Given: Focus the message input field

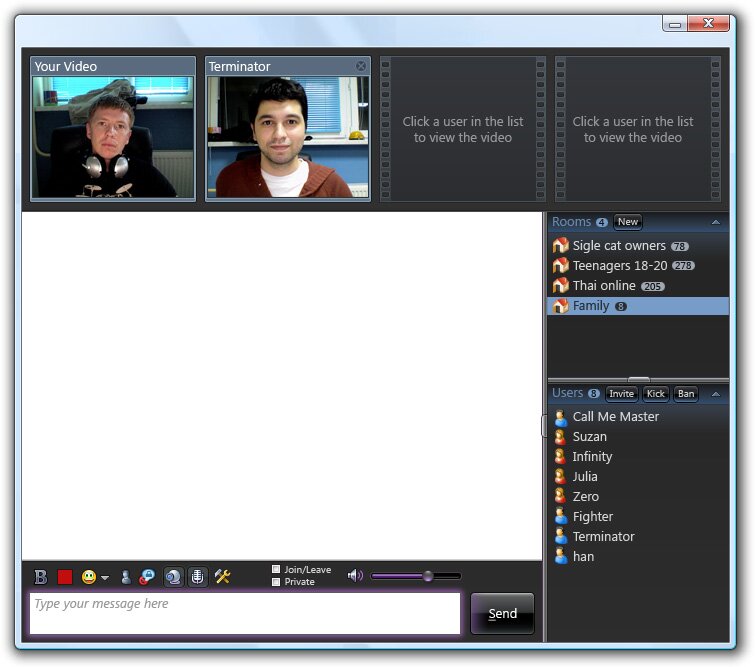Looking at the screenshot, I should pyautogui.click(x=245, y=613).
